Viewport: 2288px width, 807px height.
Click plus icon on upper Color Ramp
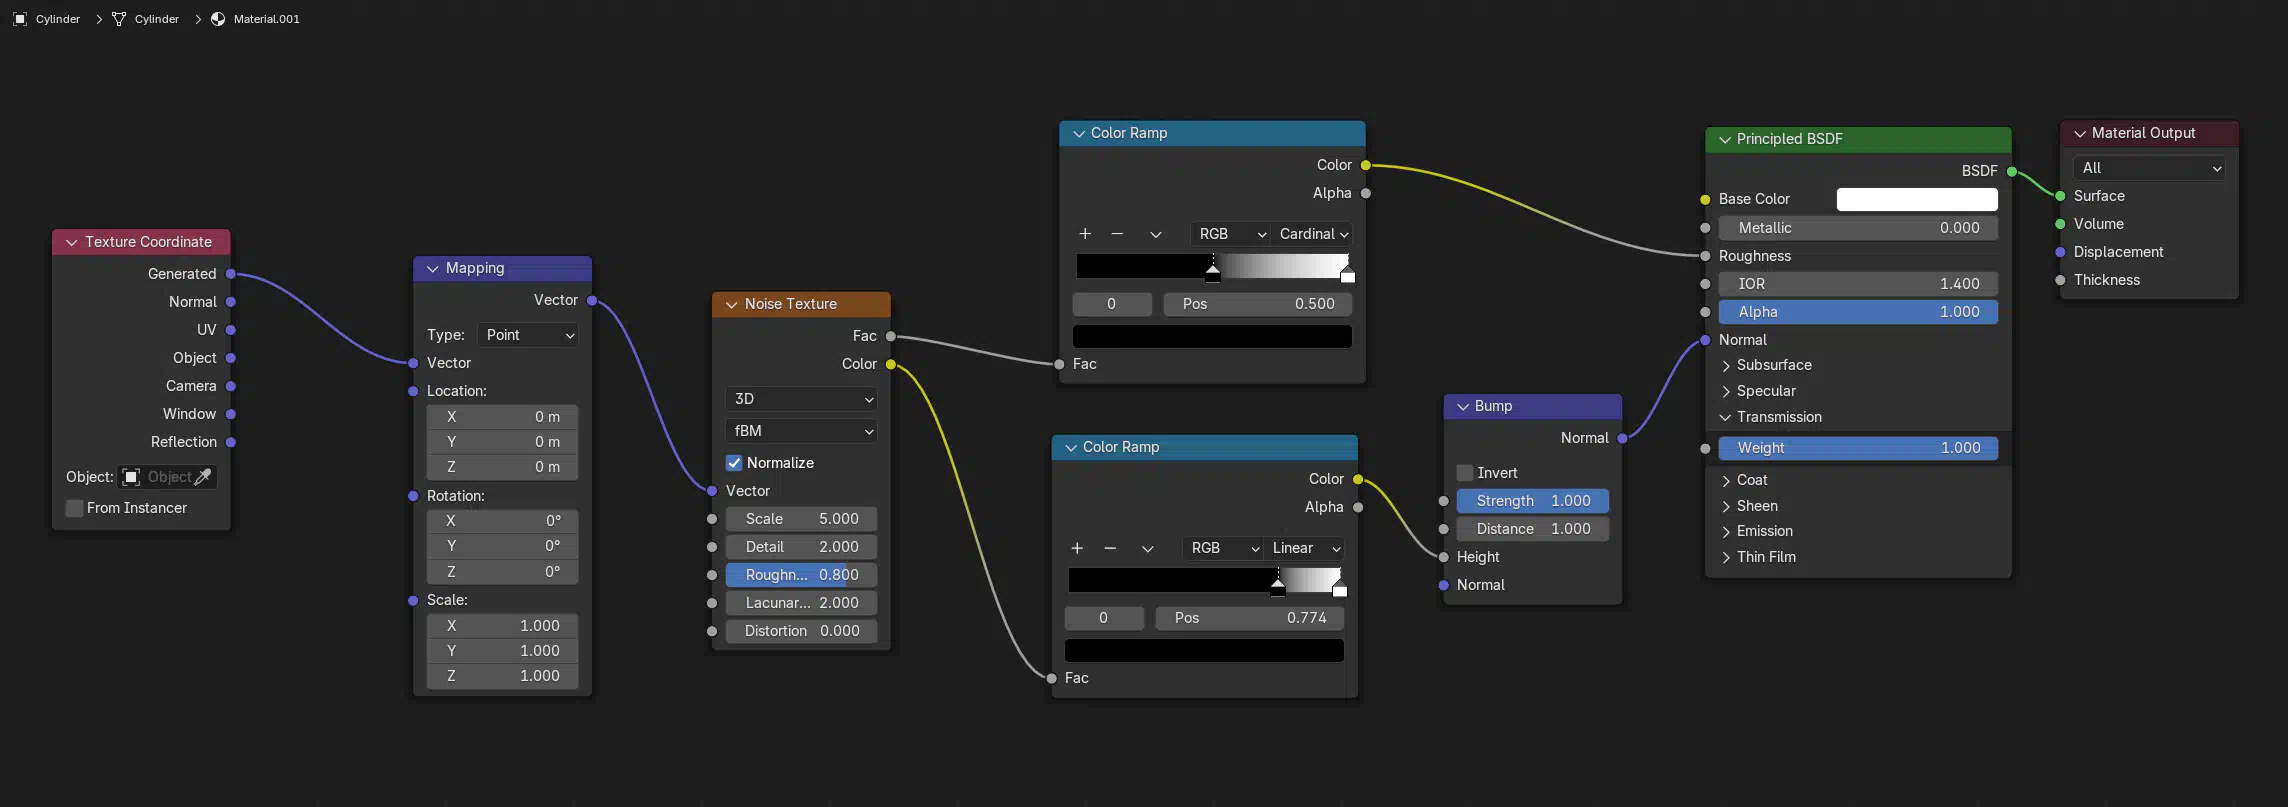point(1085,234)
